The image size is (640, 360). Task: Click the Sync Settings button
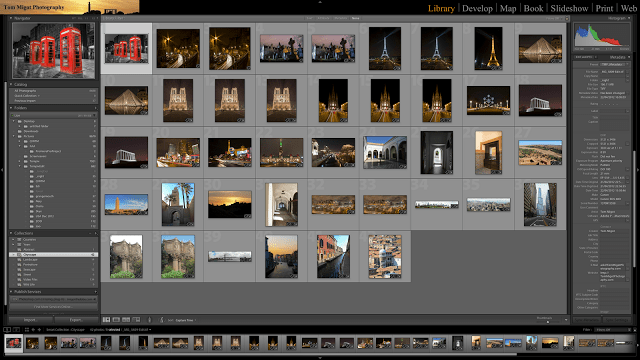click(617, 320)
